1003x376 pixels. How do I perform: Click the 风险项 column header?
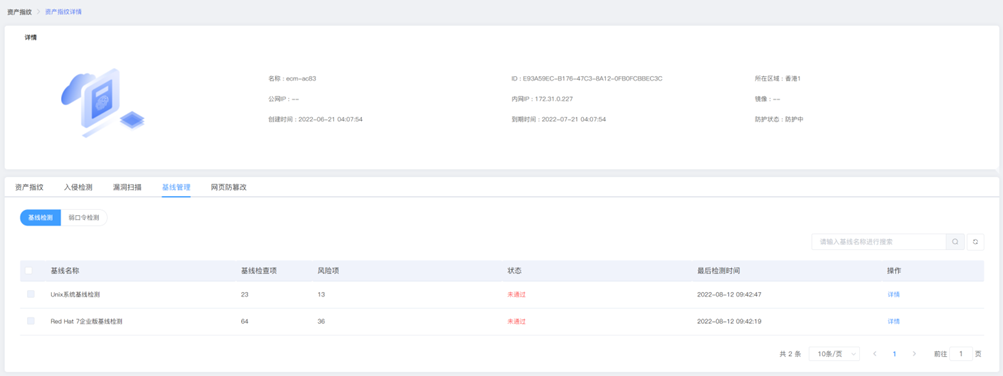tap(328, 270)
